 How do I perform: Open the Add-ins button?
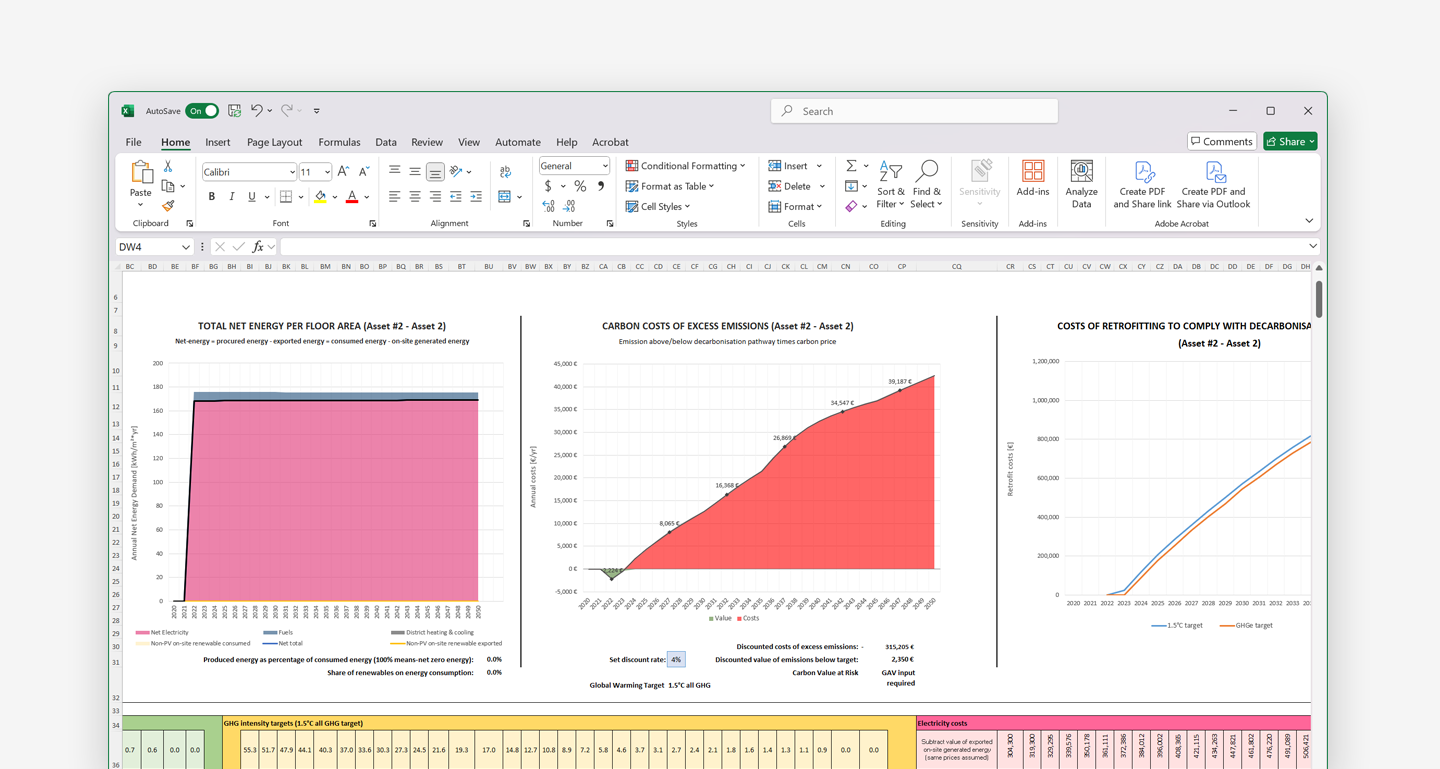1033,178
